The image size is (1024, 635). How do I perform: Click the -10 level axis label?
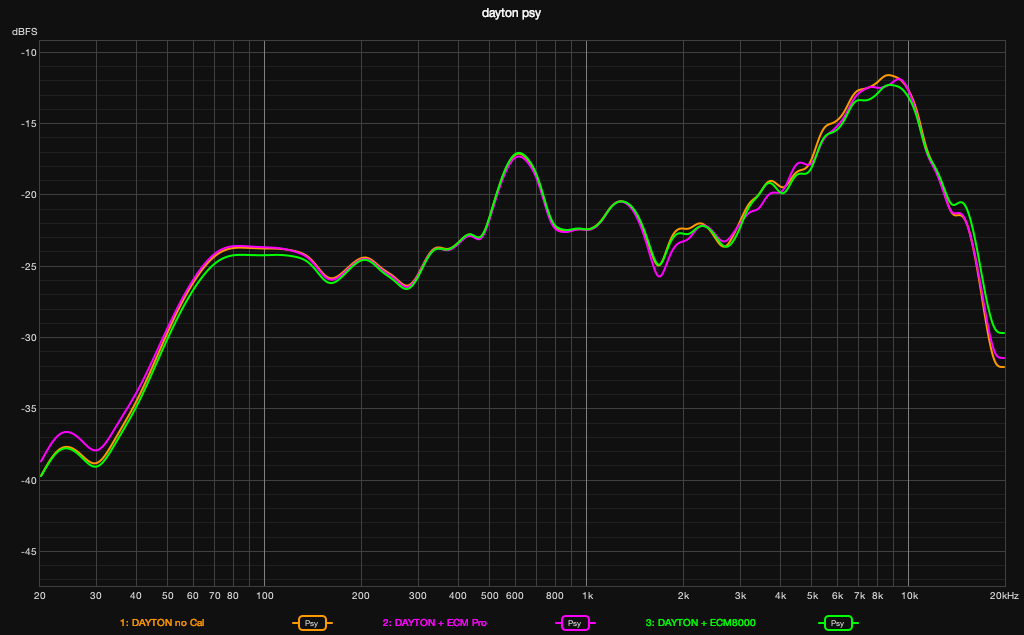(x=29, y=53)
